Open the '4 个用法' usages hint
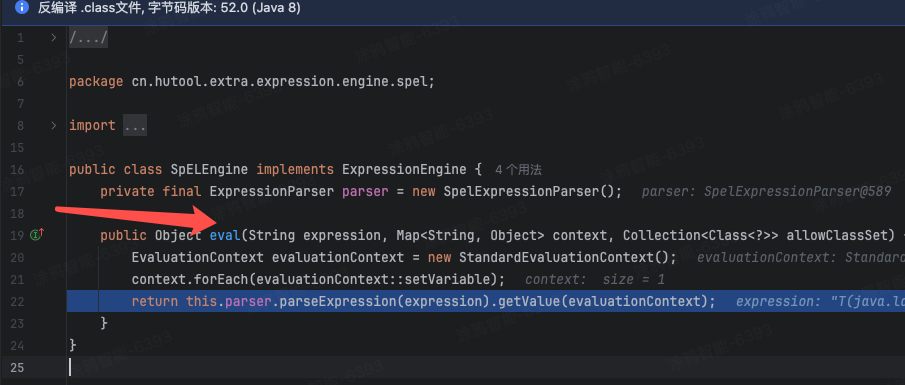 tap(518, 170)
